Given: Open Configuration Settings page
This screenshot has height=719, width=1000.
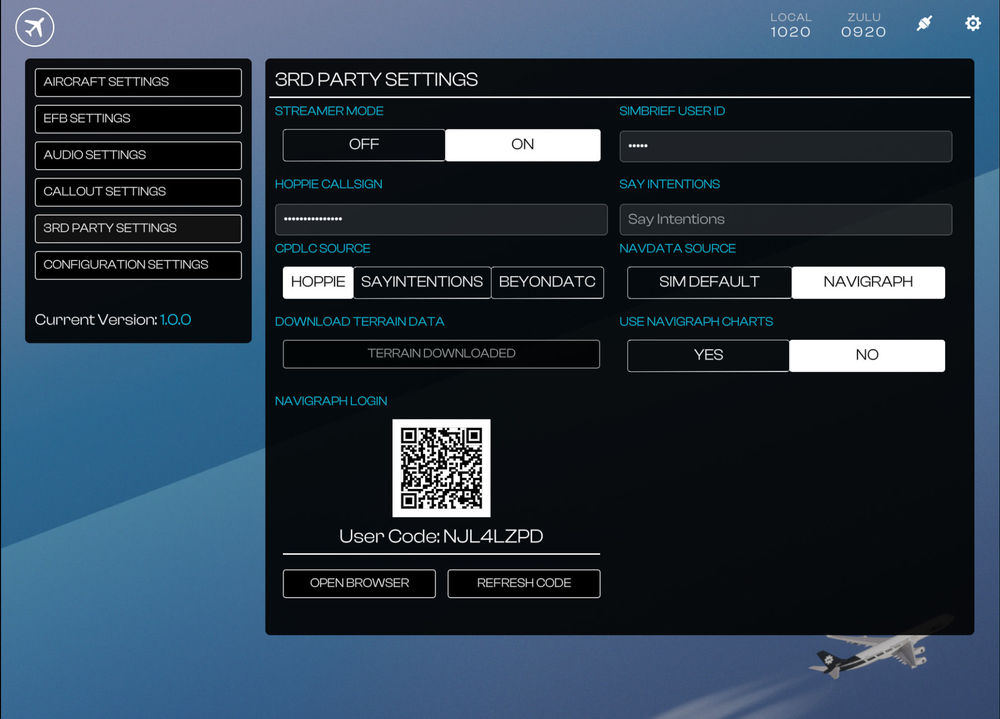Looking at the screenshot, I should 138,265.
